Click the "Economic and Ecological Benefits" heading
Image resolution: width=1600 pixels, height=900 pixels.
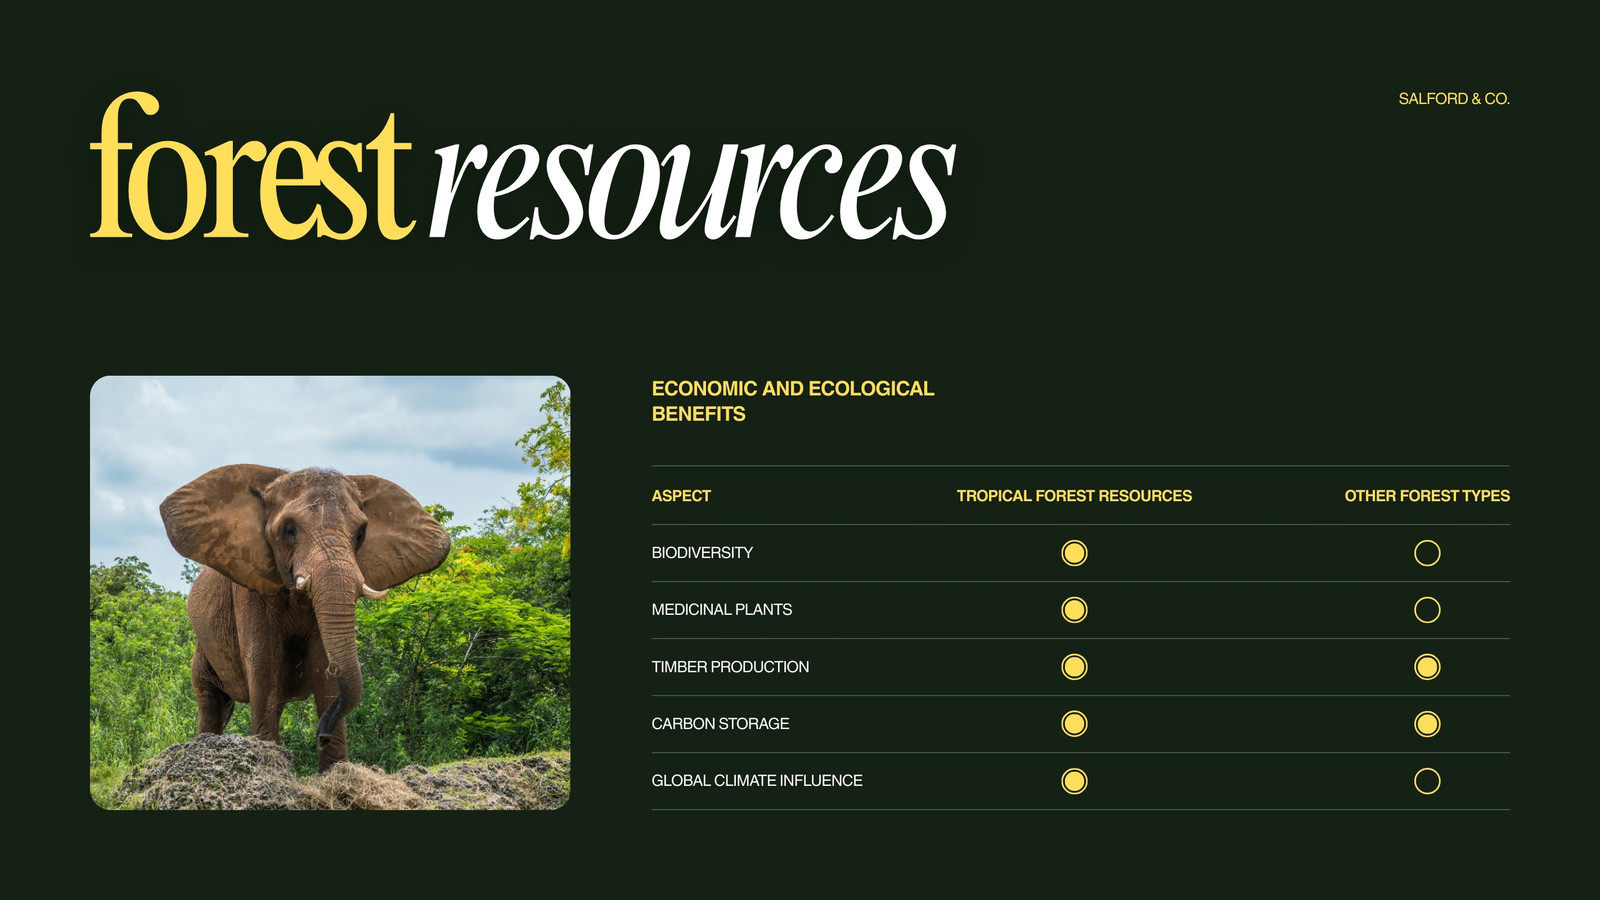pyautogui.click(x=793, y=401)
